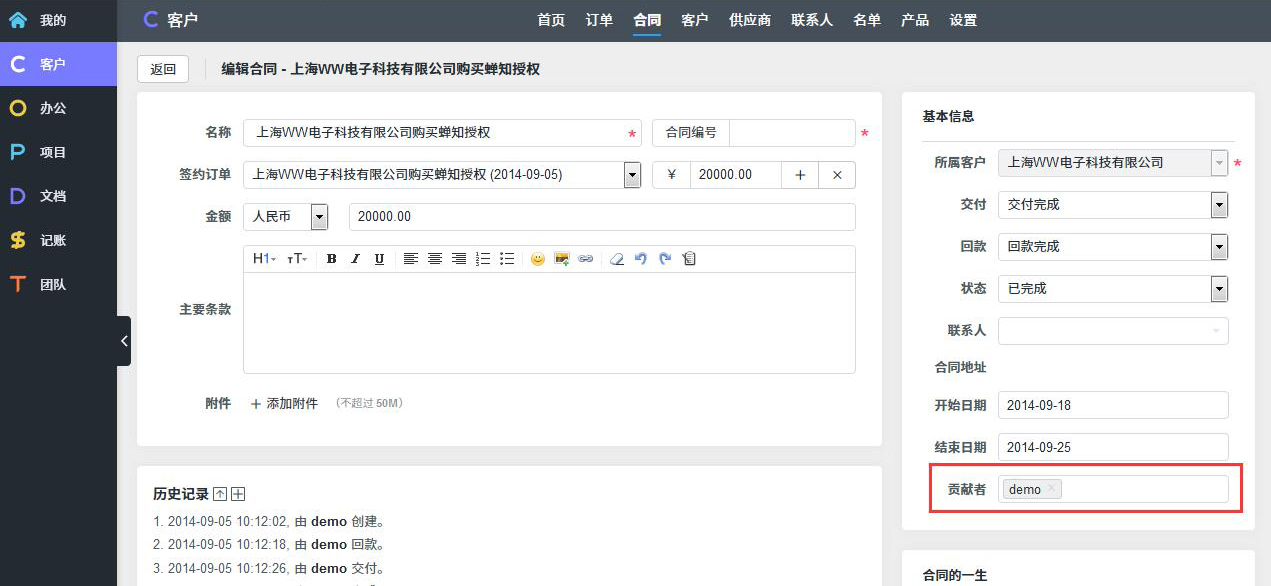1271x586 pixels.
Task: Reverse history order with the arrow icon
Action: [221, 494]
